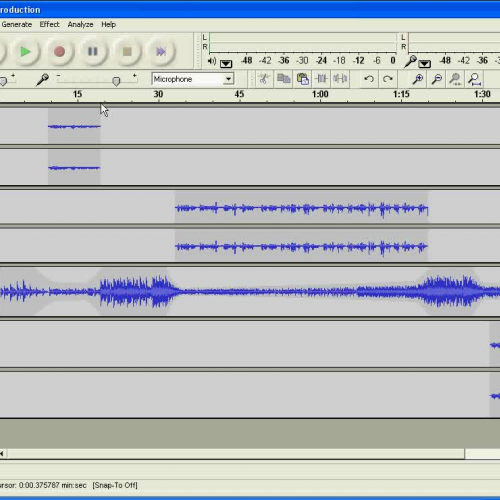Click the short clip in the first track's bottom channel

coord(74,168)
